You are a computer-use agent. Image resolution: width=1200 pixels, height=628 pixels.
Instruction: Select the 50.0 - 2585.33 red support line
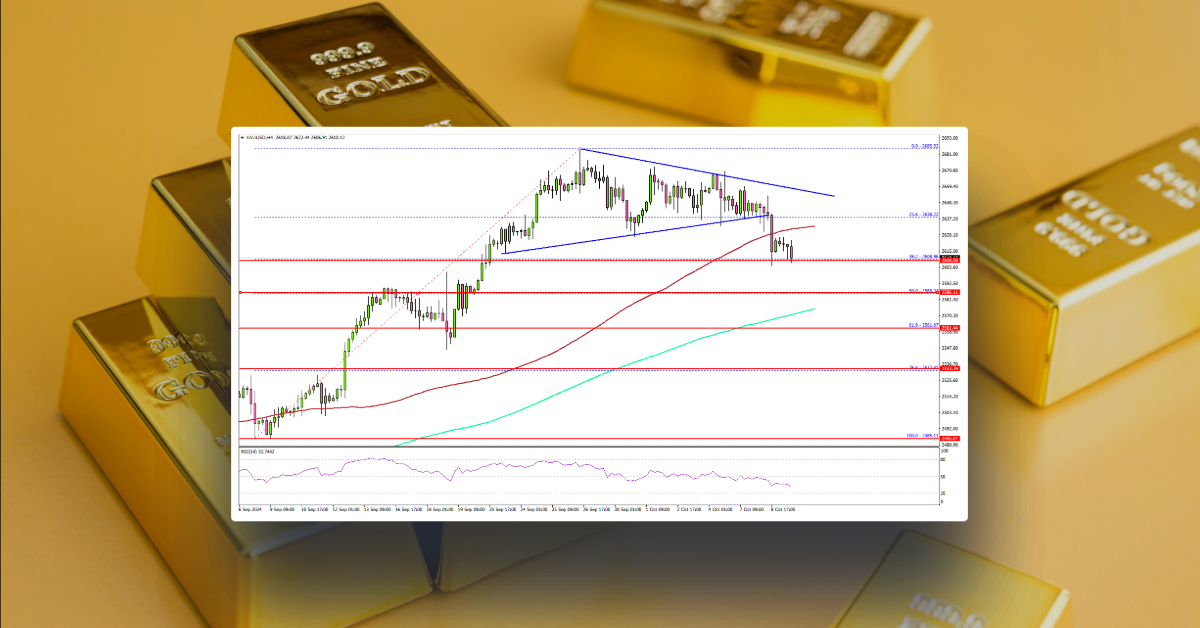[x=600, y=291]
